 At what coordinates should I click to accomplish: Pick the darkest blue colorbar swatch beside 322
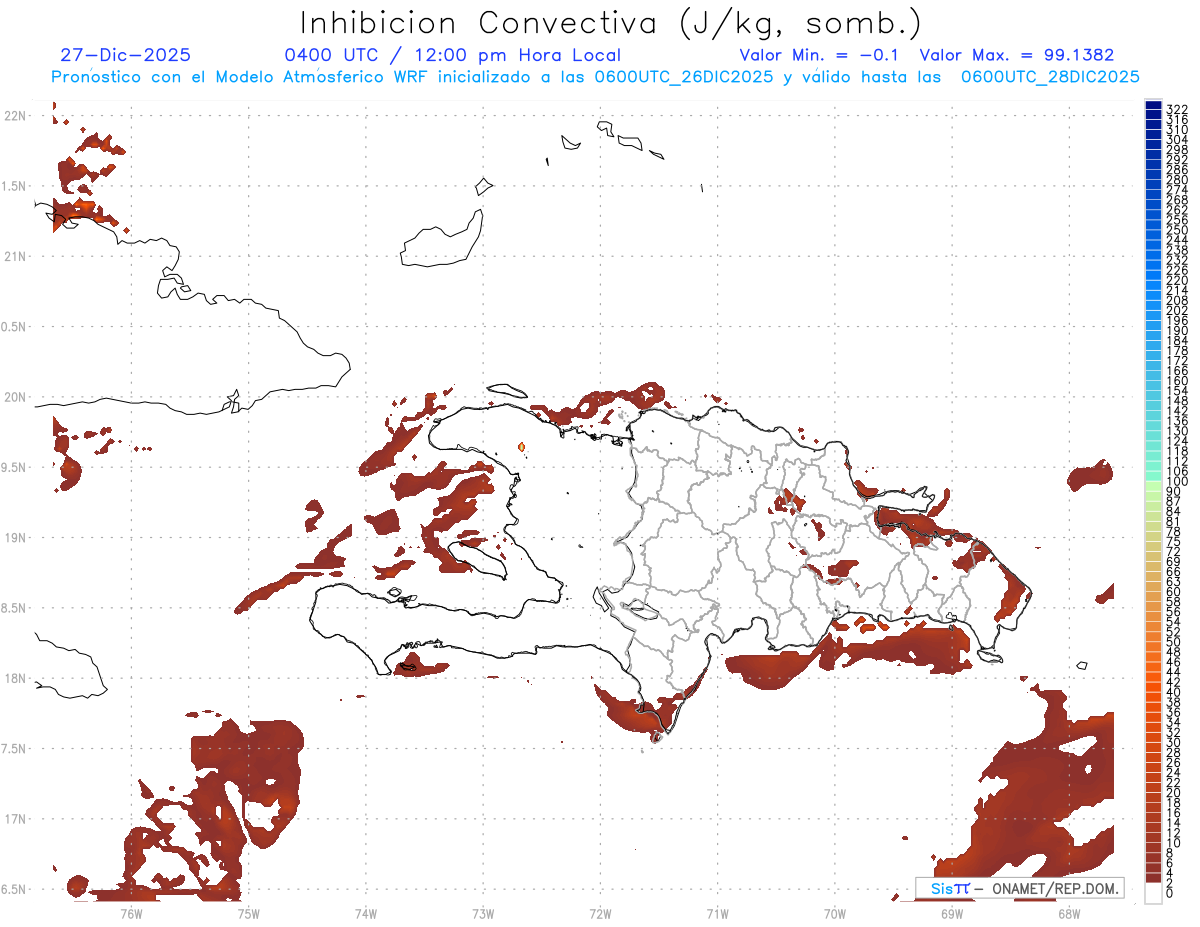pos(1153,106)
